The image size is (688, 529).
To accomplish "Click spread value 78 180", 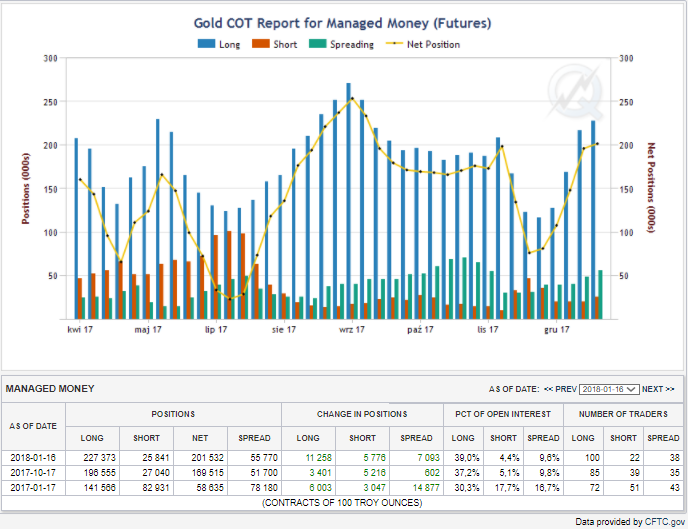I will [x=264, y=488].
